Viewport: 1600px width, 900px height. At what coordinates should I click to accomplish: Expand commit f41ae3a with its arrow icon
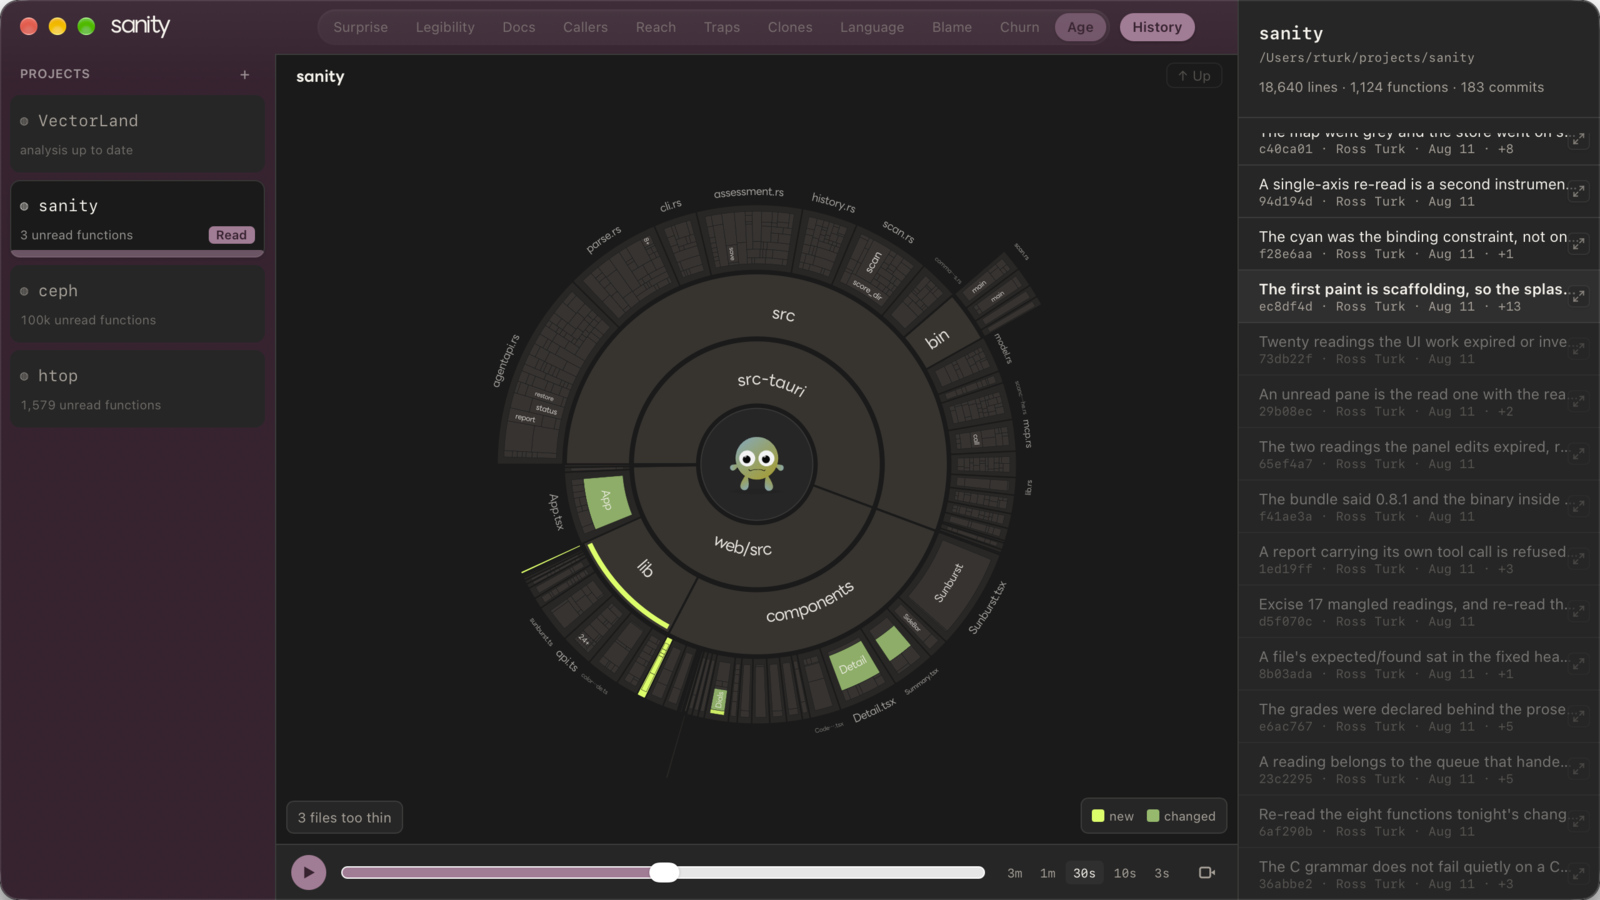(x=1578, y=506)
